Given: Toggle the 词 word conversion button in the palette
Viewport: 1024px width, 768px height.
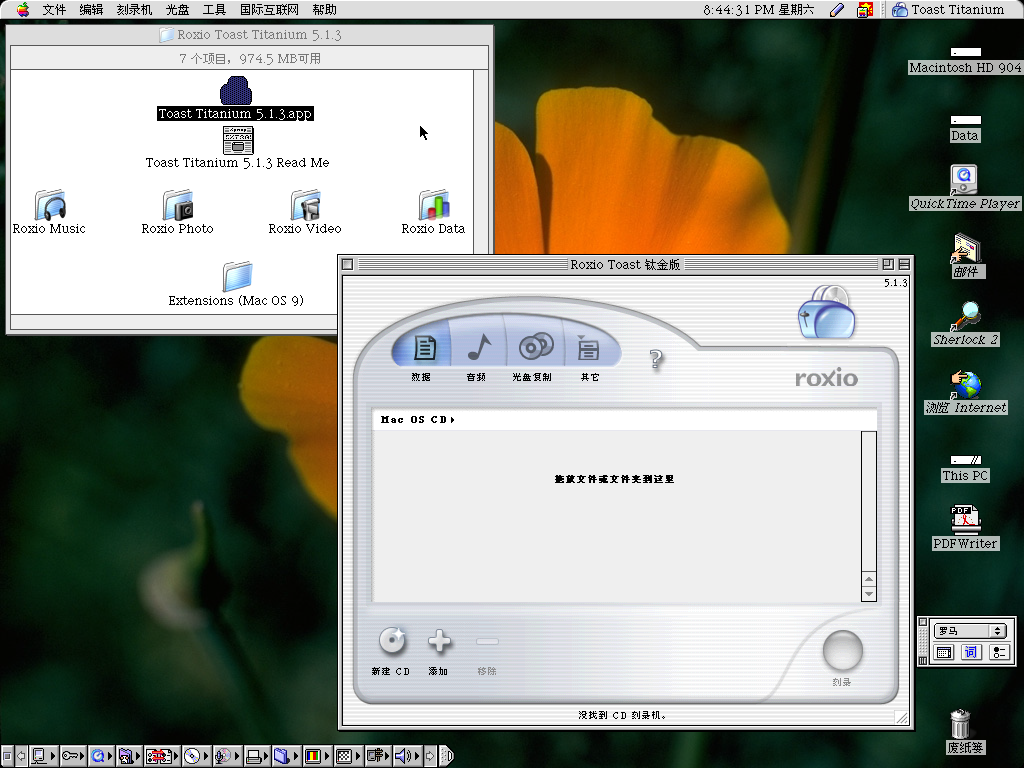Looking at the screenshot, I should pyautogui.click(x=969, y=652).
